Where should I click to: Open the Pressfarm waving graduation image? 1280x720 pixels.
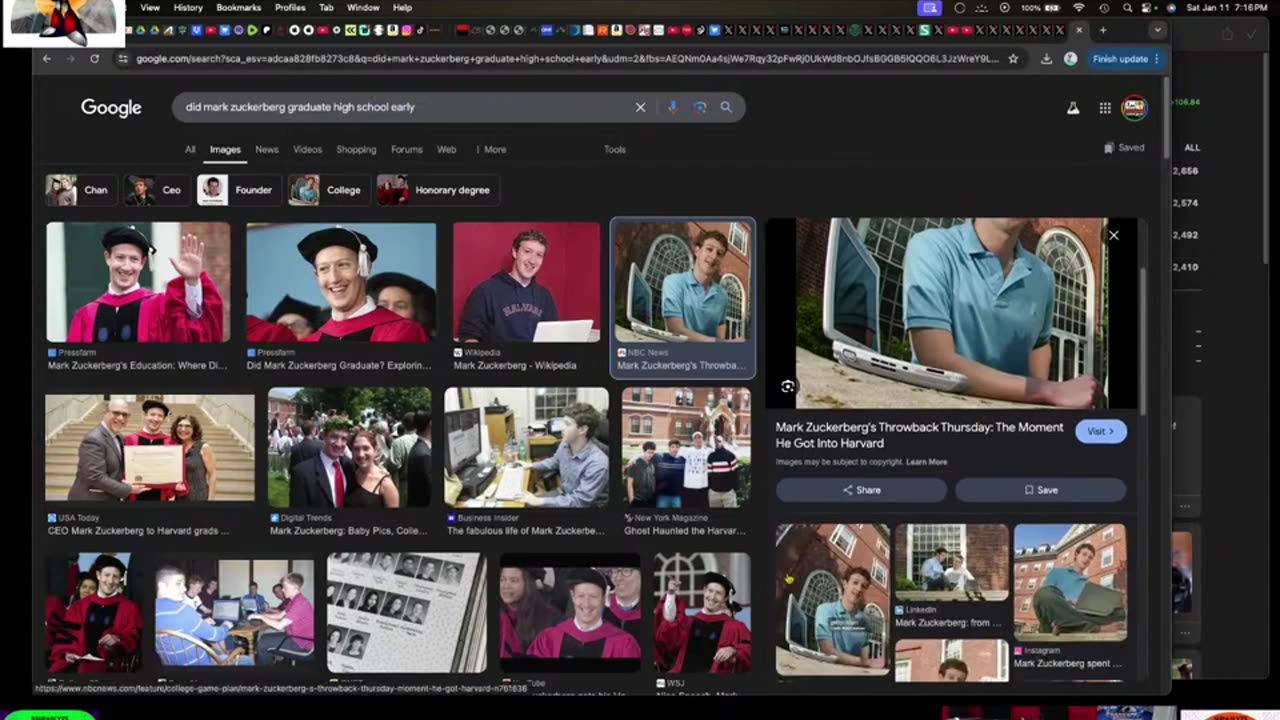coord(138,283)
